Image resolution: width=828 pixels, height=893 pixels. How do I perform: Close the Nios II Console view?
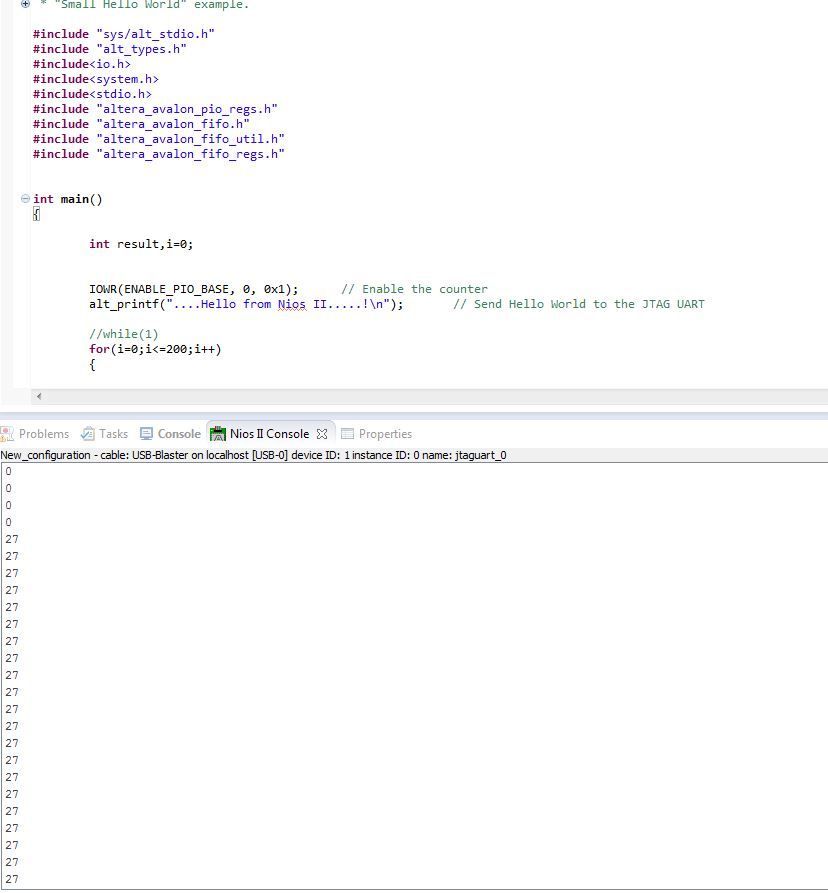[x=322, y=434]
